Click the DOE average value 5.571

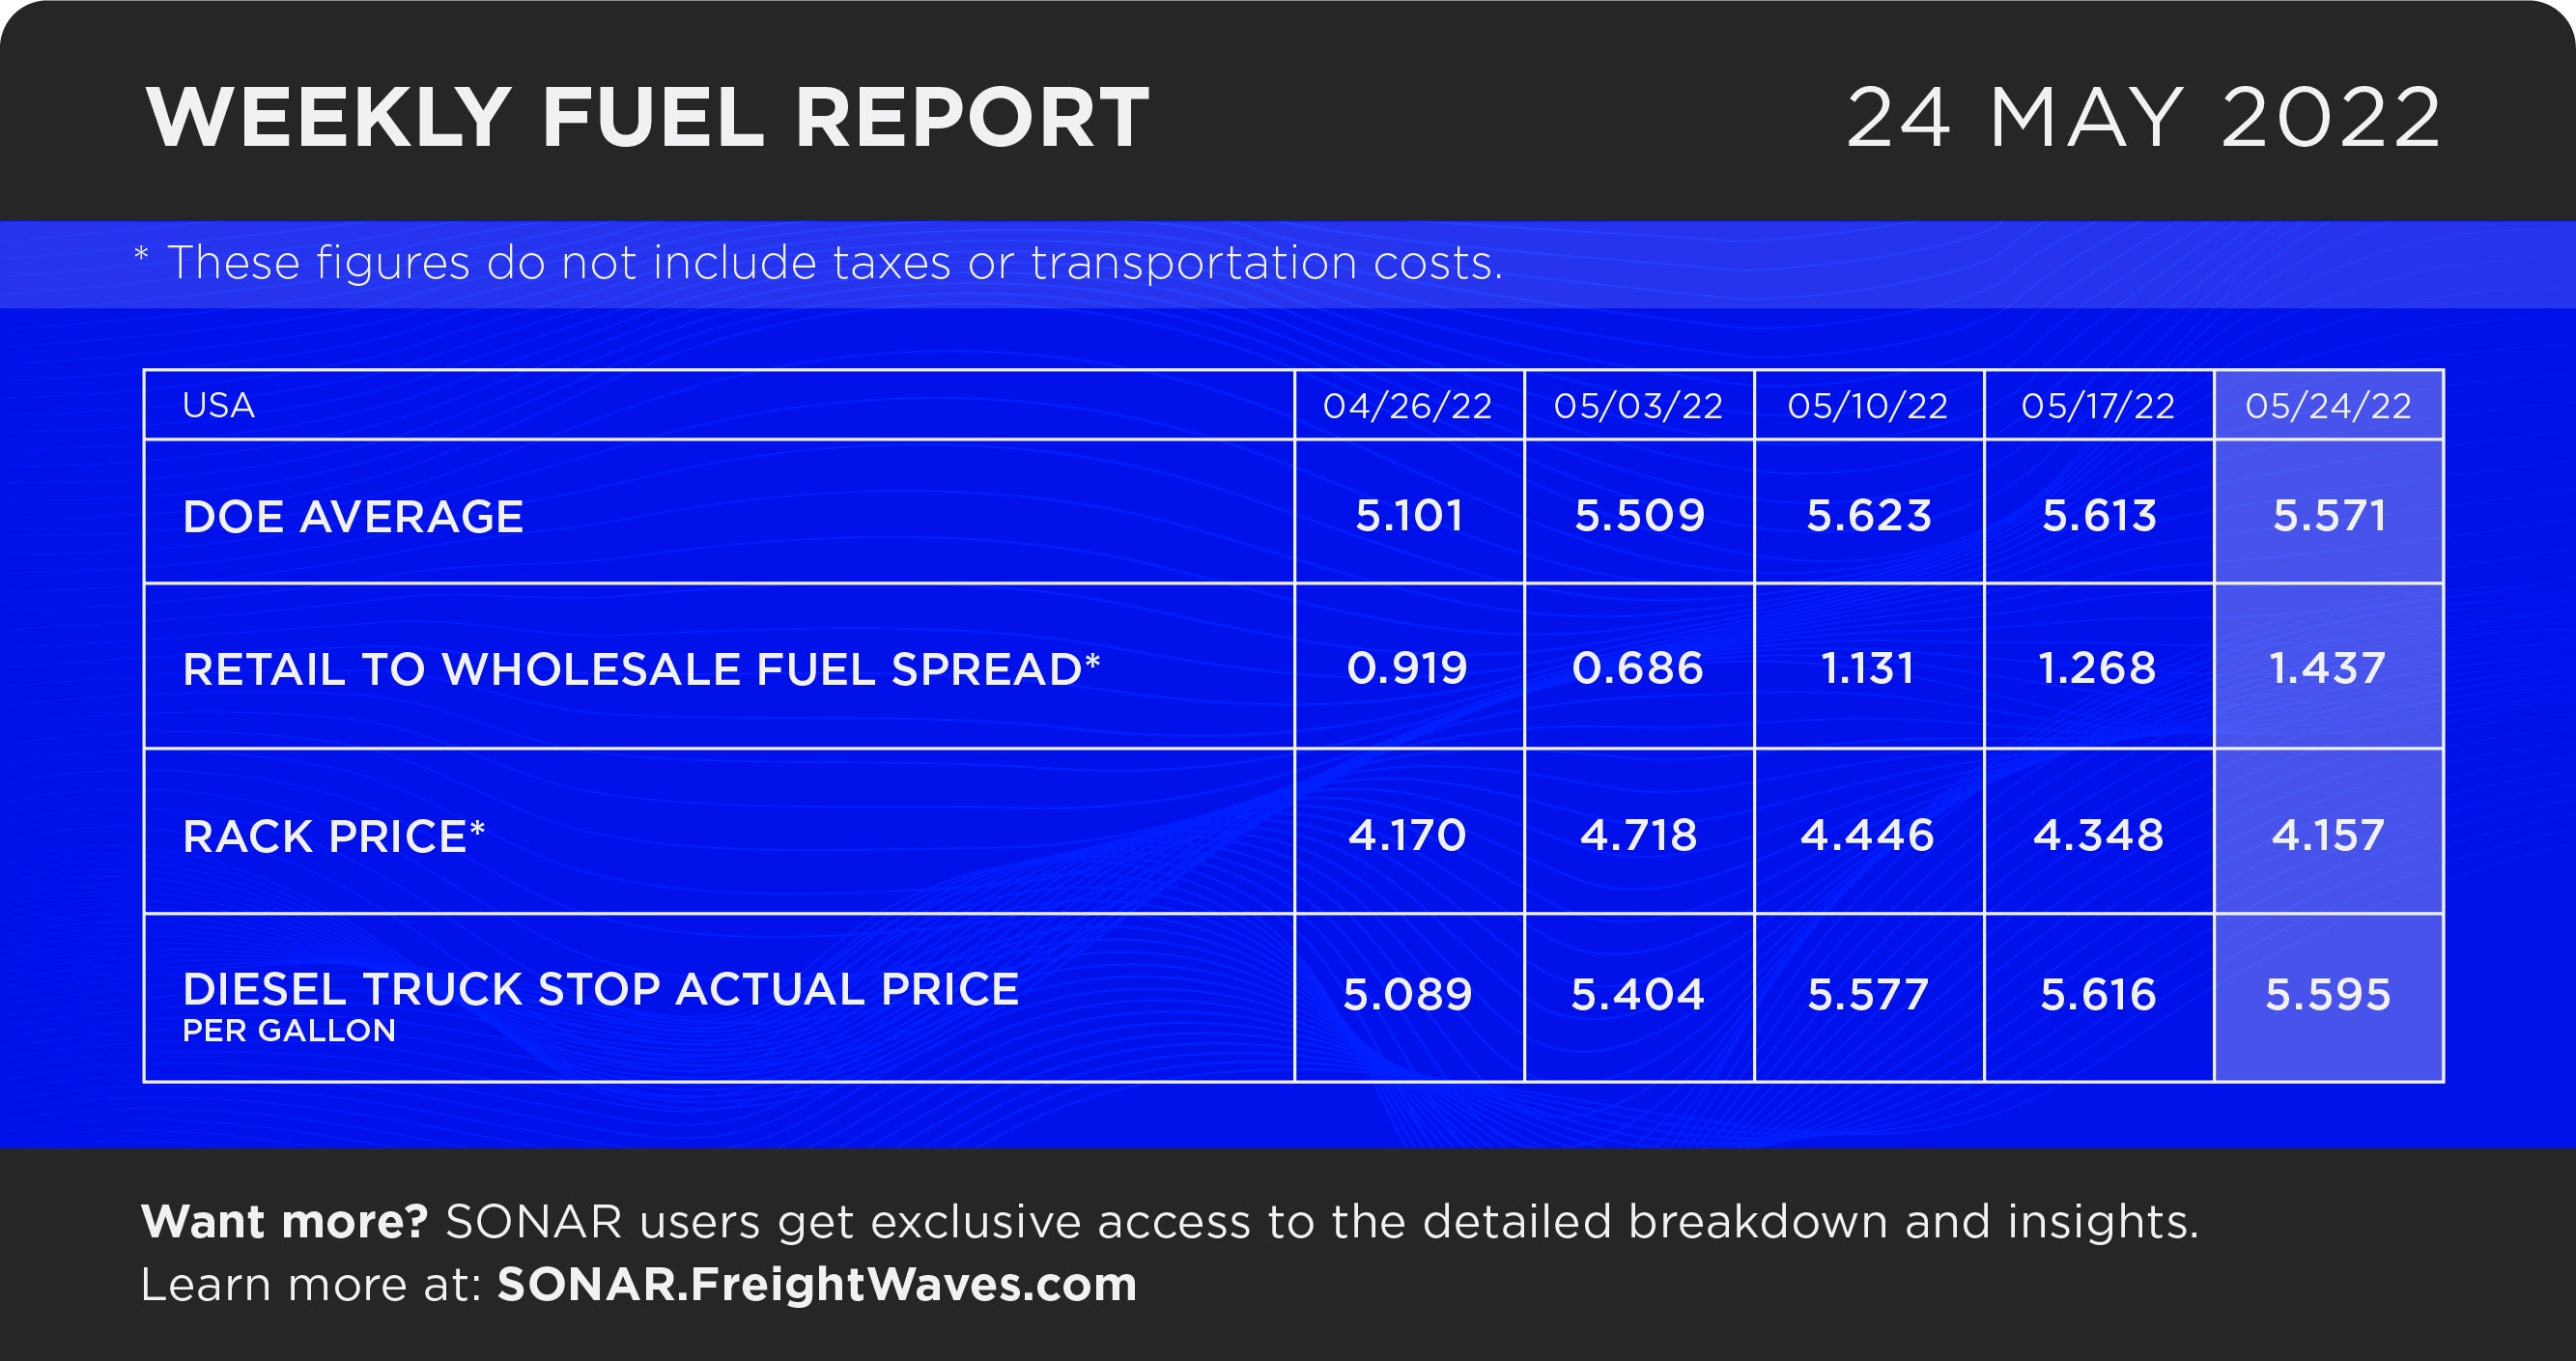(2329, 516)
